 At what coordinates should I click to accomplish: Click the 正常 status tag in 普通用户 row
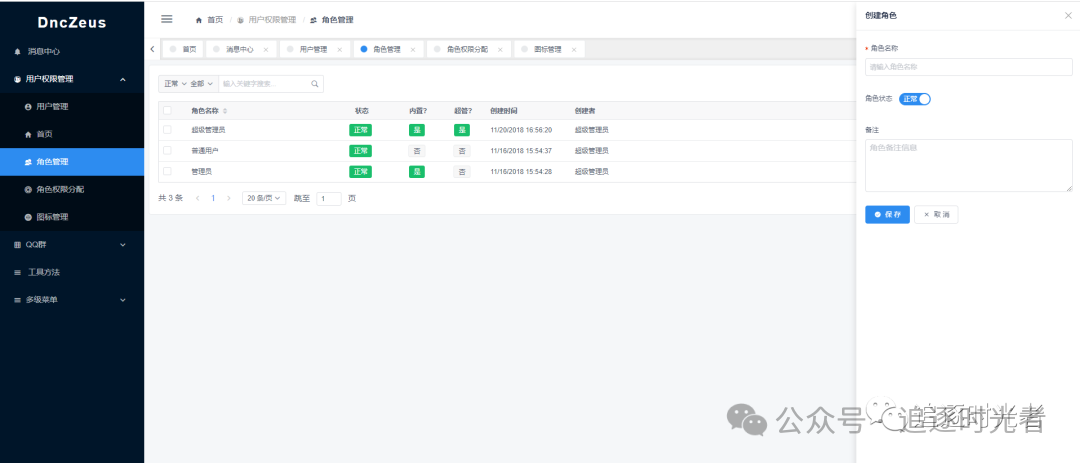360,151
